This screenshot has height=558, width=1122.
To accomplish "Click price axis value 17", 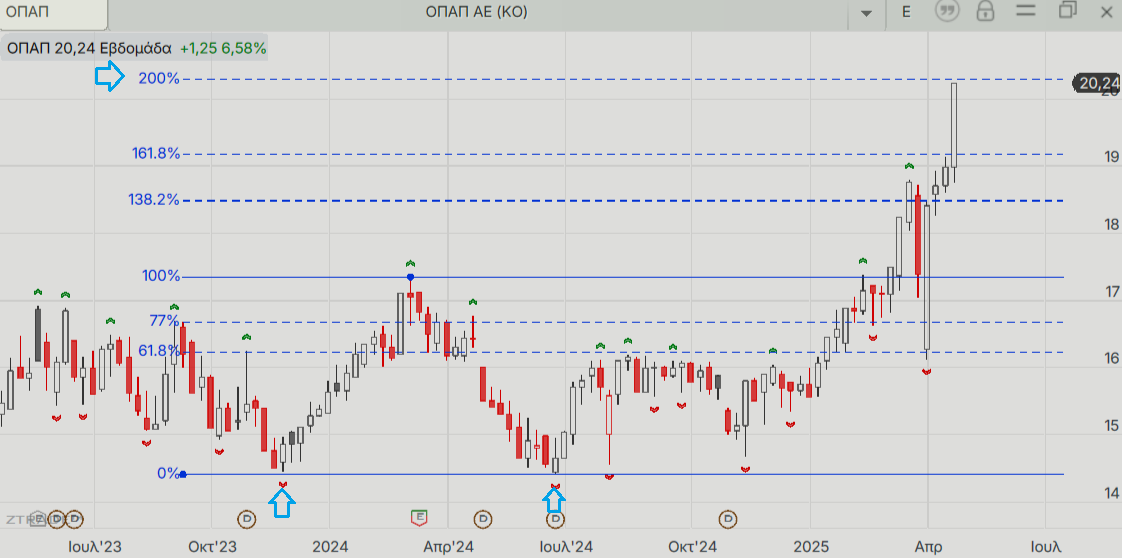I will [1111, 291].
